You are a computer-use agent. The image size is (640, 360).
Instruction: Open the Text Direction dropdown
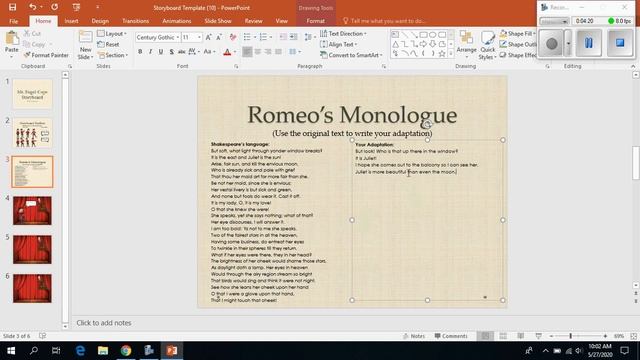(343, 33)
